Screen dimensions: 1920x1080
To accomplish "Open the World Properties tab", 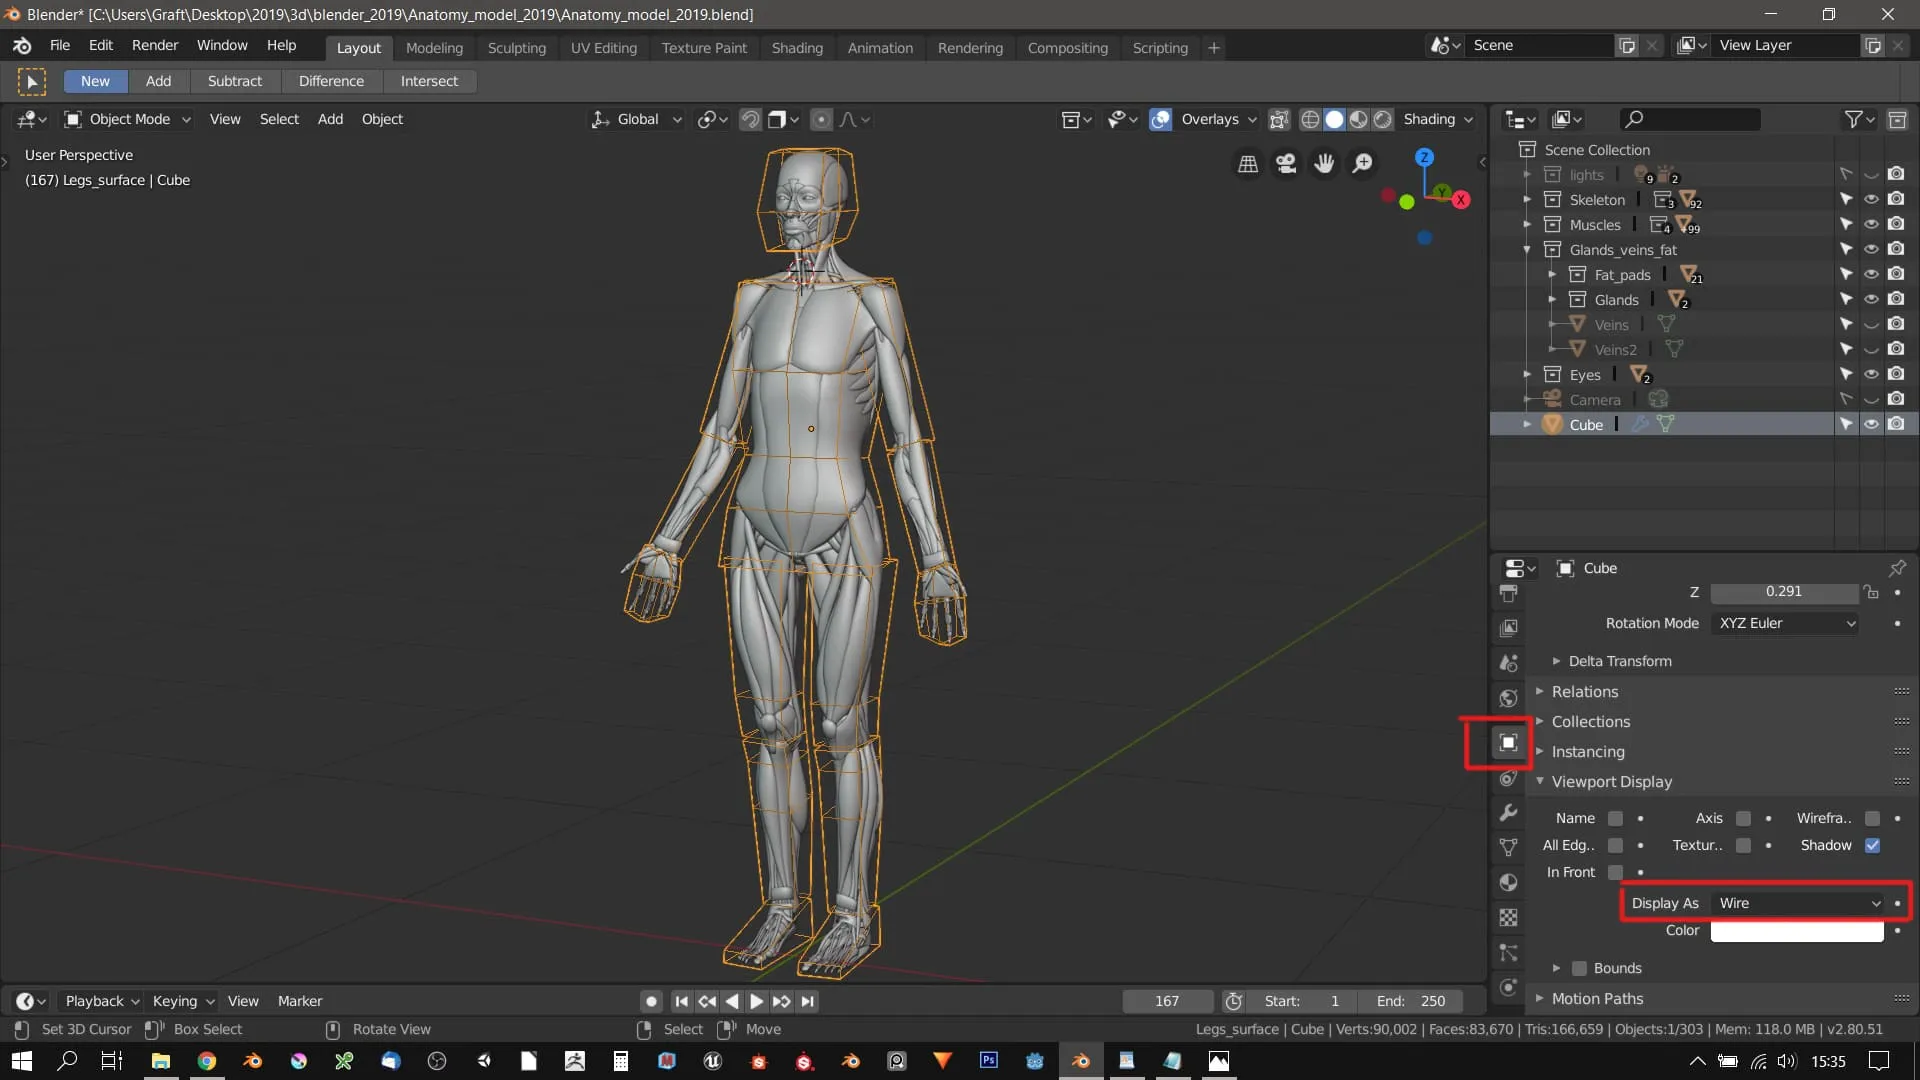I will (1508, 697).
